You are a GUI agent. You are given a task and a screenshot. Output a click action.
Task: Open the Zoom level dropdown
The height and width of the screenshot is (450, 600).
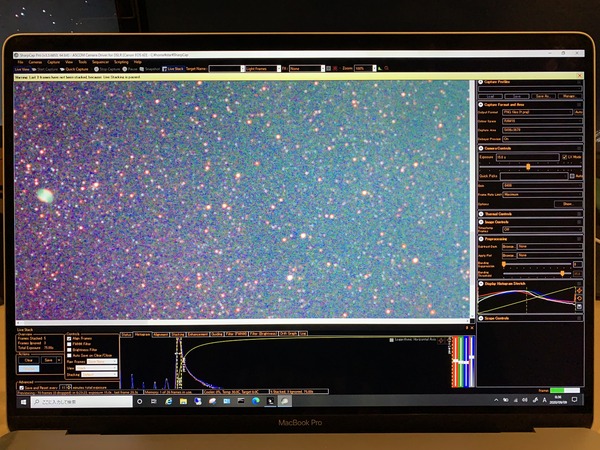click(365, 68)
